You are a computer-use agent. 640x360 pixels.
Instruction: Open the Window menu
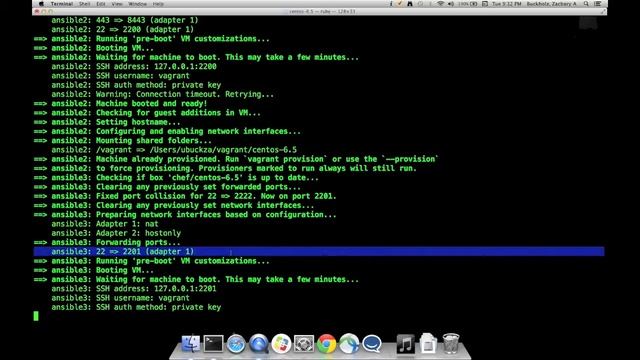coord(138,4)
